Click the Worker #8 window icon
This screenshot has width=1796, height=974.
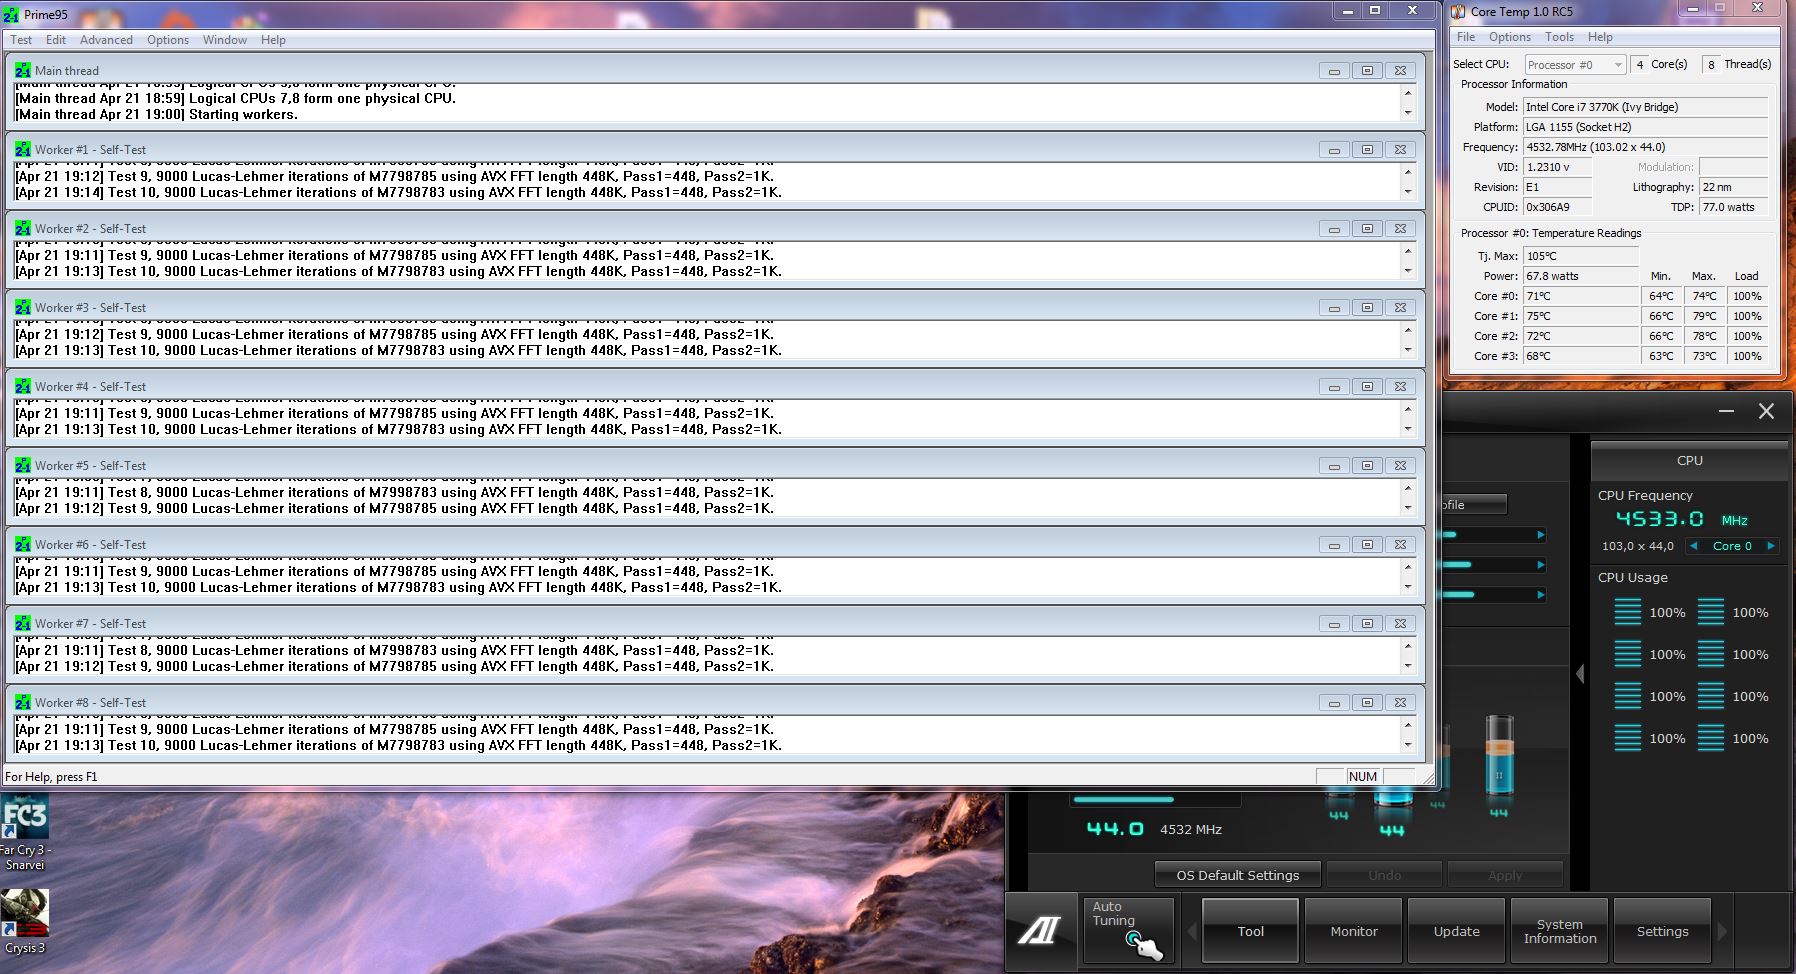pos(23,702)
